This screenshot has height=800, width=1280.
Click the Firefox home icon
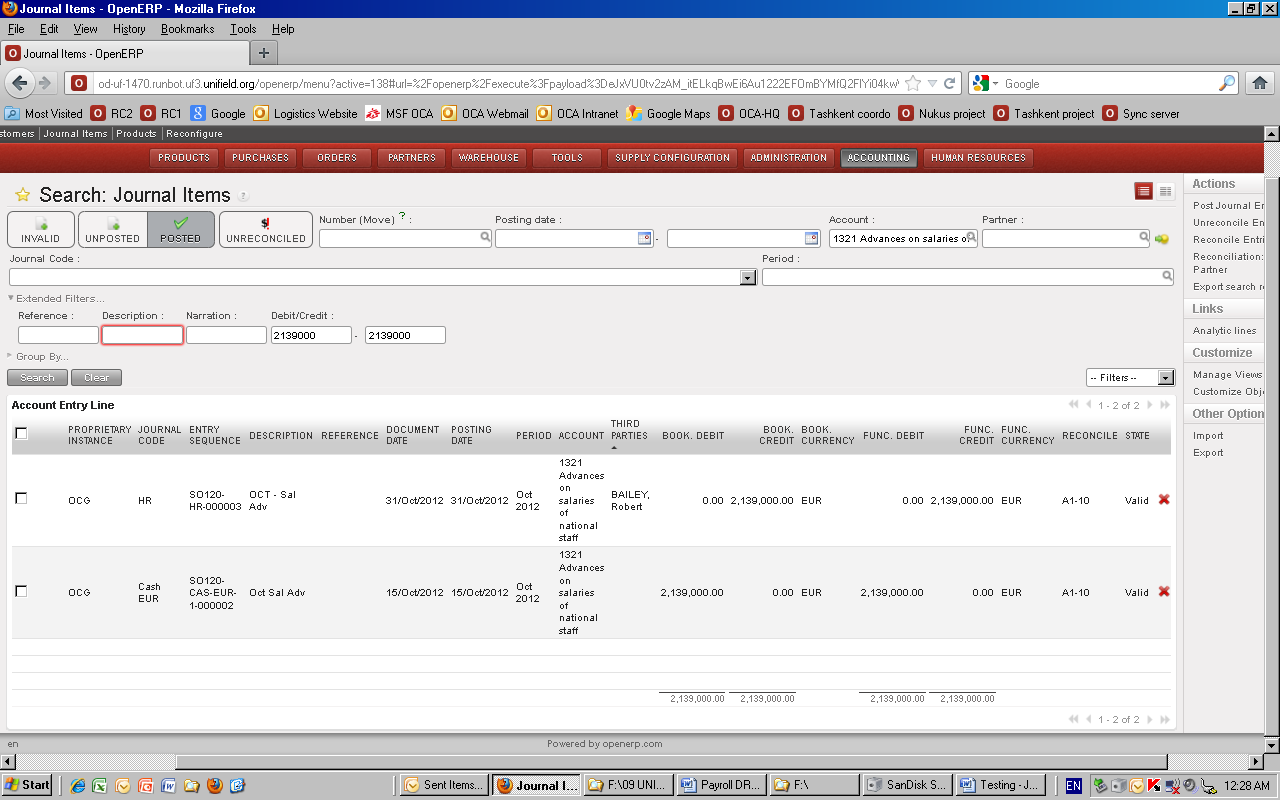click(1260, 83)
